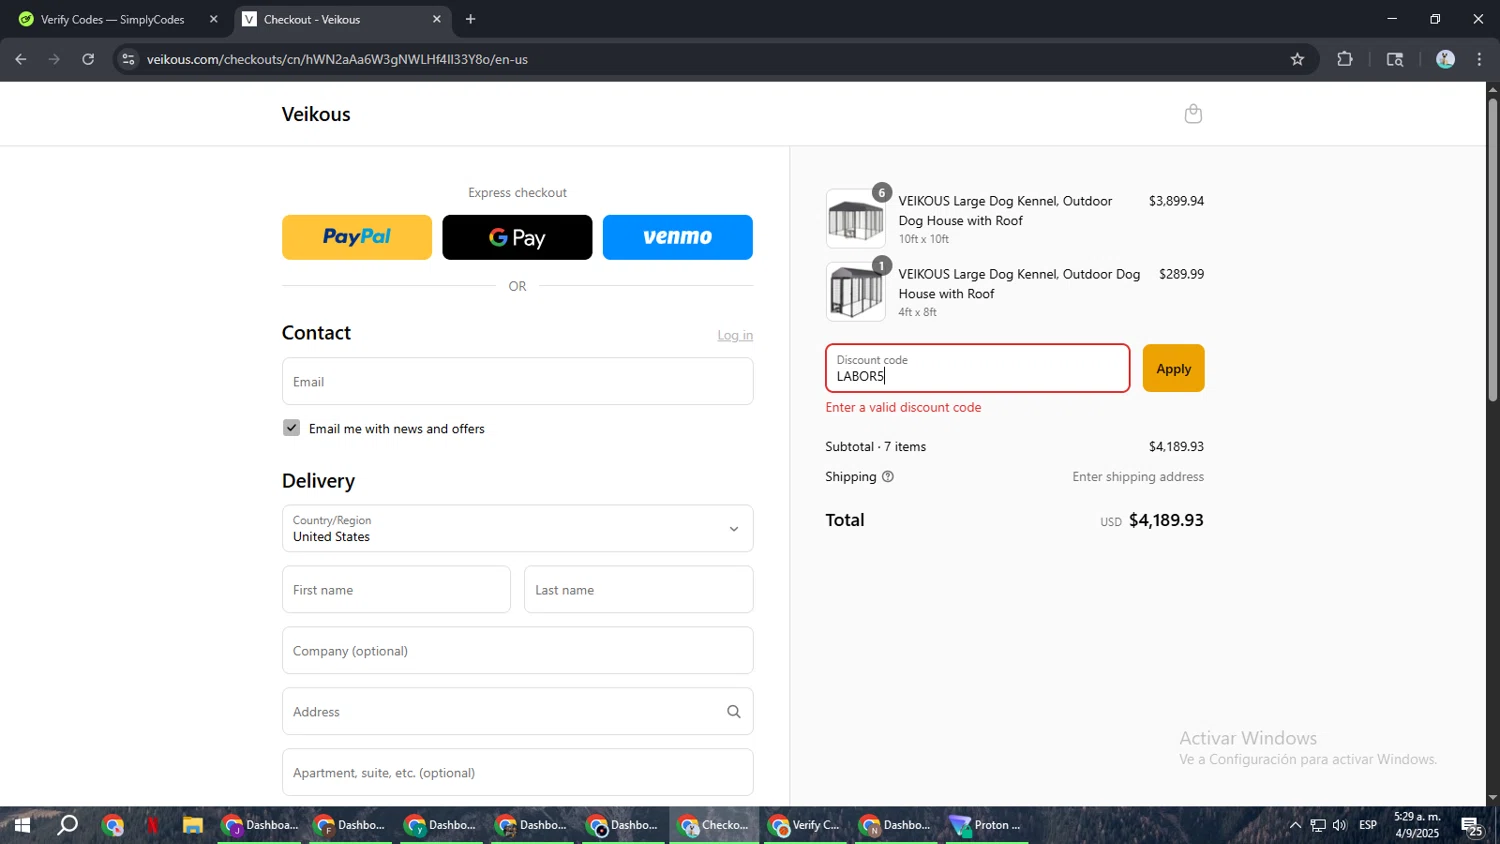View site information icon in address bar
This screenshot has height=844, width=1500.
127,59
